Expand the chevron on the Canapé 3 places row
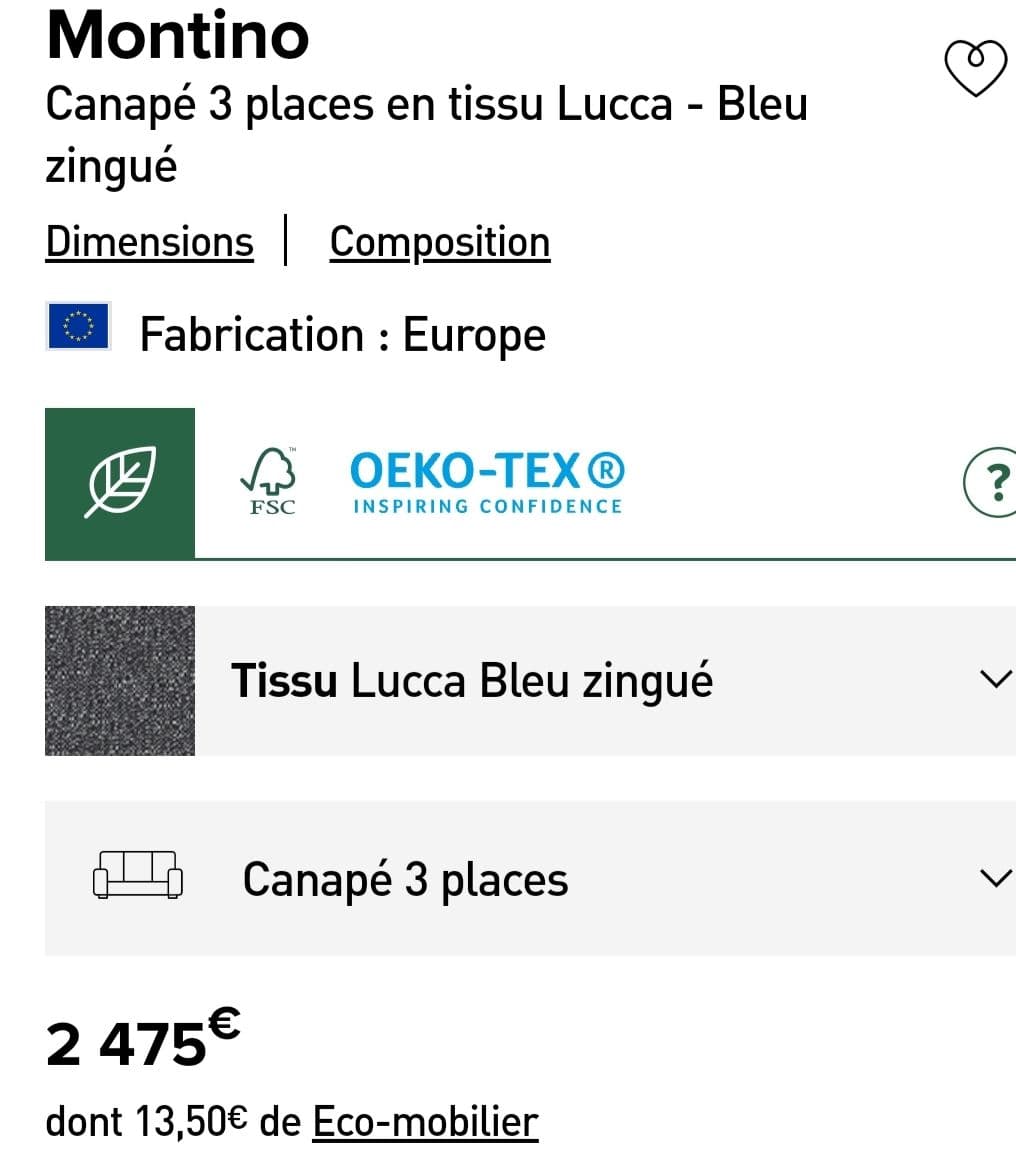Screen dimensions: 1016x1170 click(x=994, y=878)
